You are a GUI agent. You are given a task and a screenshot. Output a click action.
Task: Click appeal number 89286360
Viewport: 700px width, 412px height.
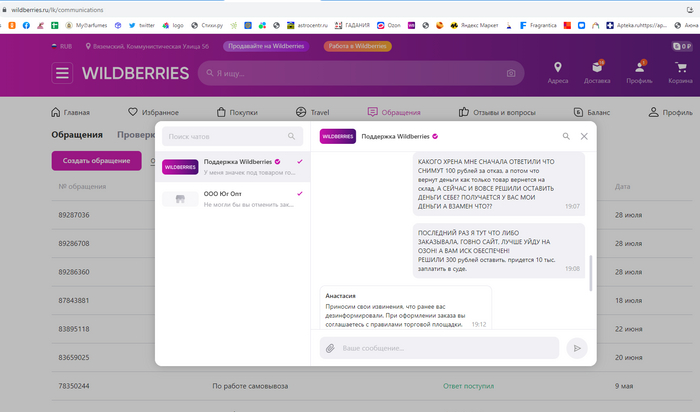(74, 272)
